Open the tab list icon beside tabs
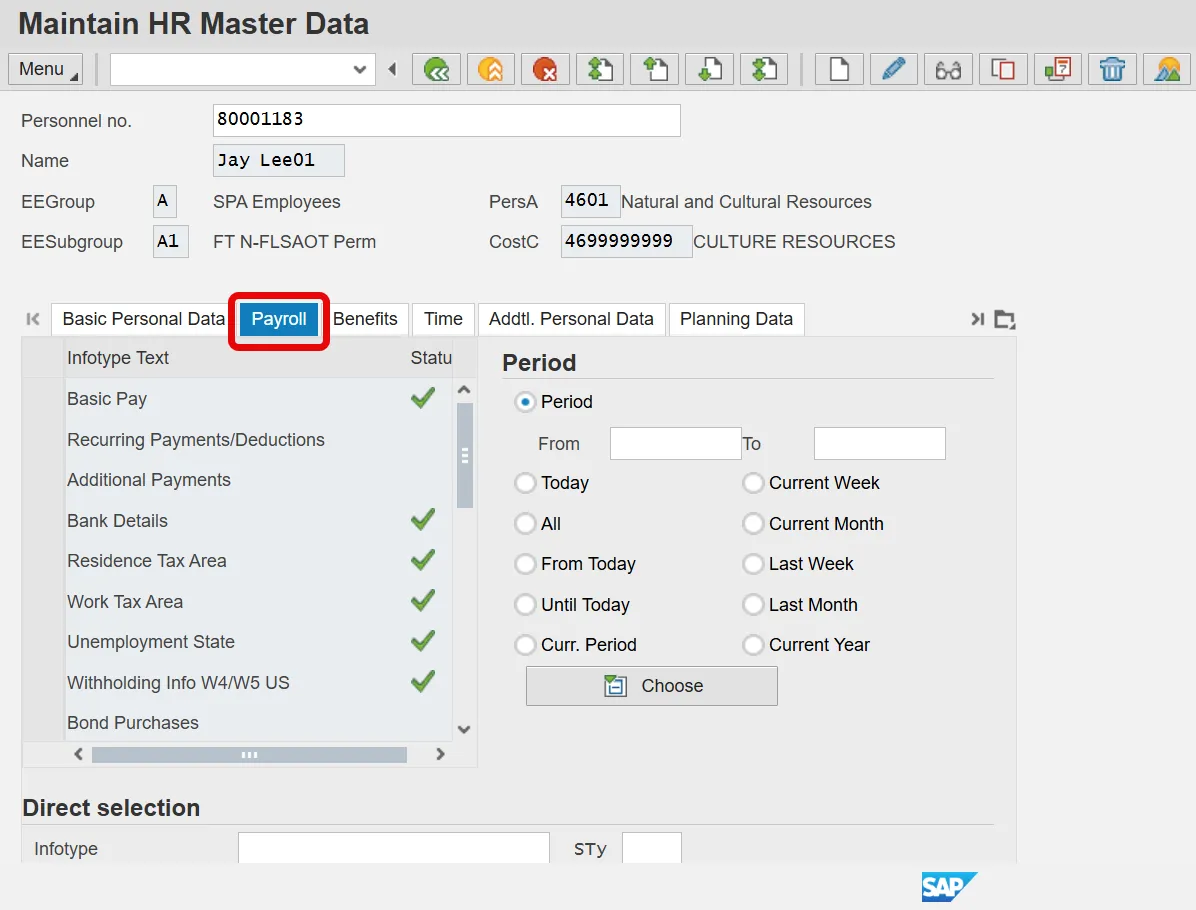This screenshot has width=1196, height=910. pyautogui.click(x=1005, y=319)
